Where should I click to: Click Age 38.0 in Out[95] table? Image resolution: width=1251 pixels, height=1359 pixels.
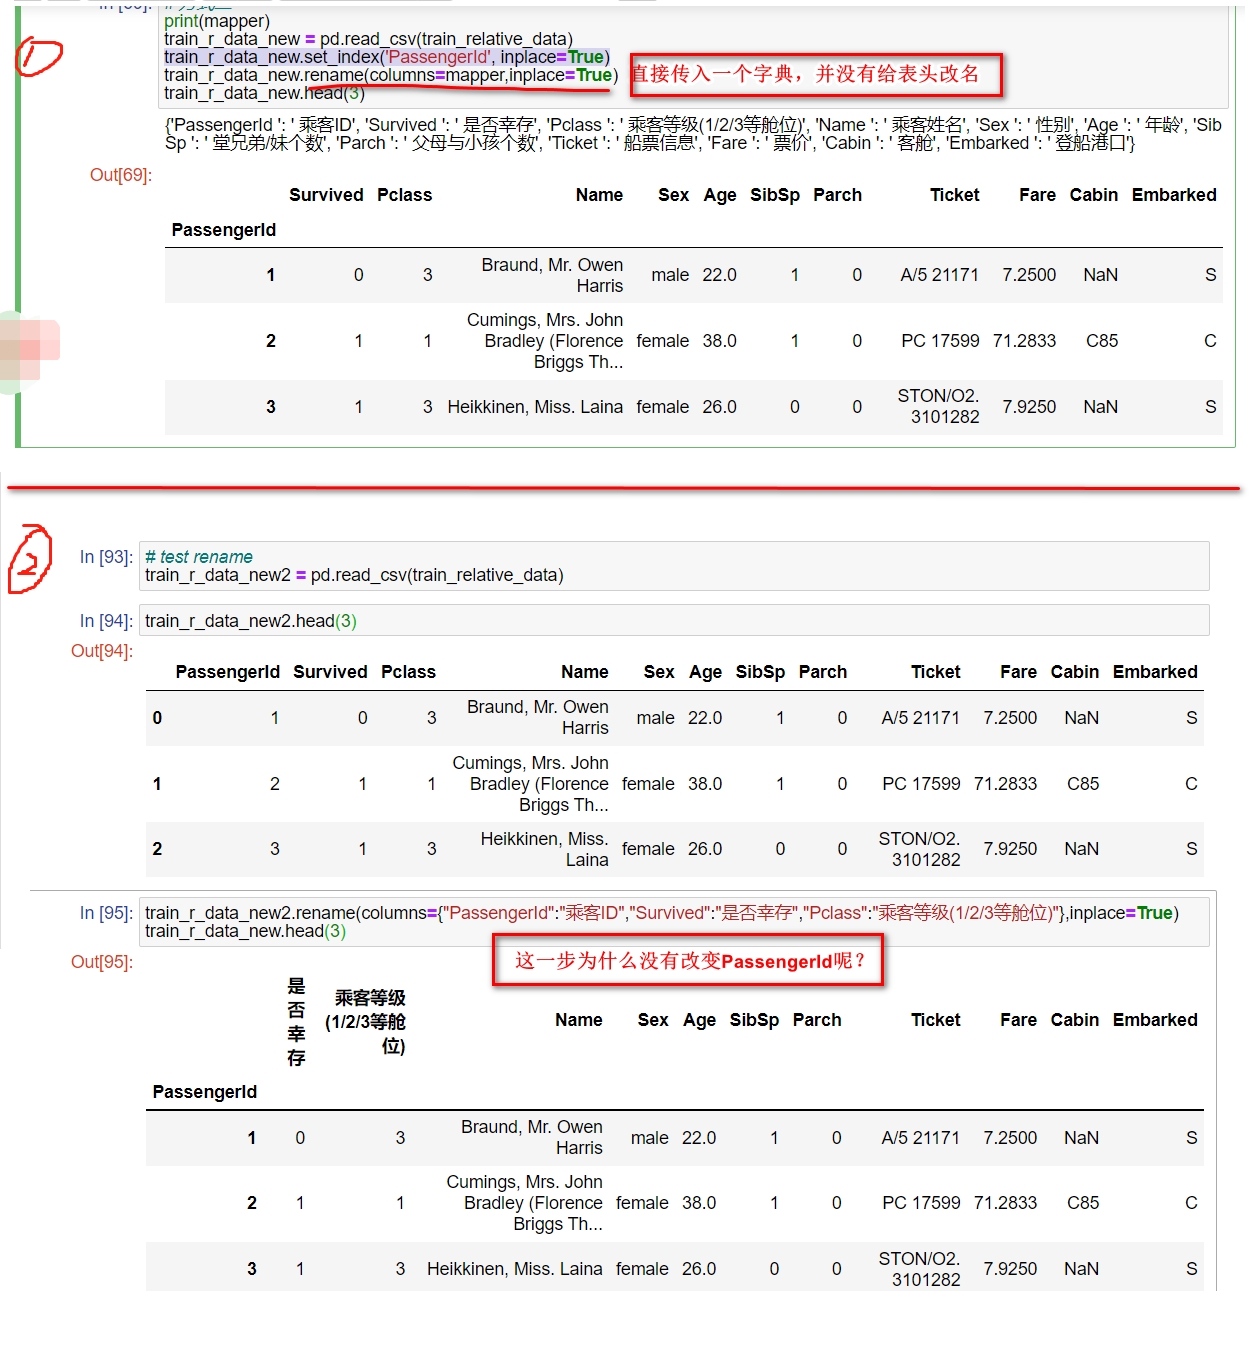pyautogui.click(x=699, y=1203)
